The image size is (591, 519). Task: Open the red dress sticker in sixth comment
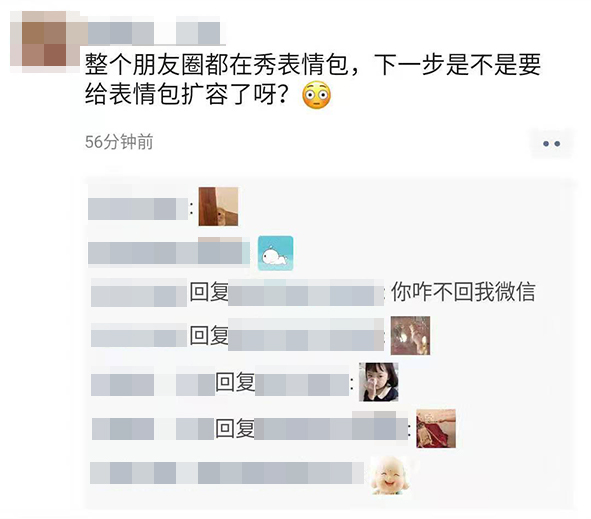436,429
